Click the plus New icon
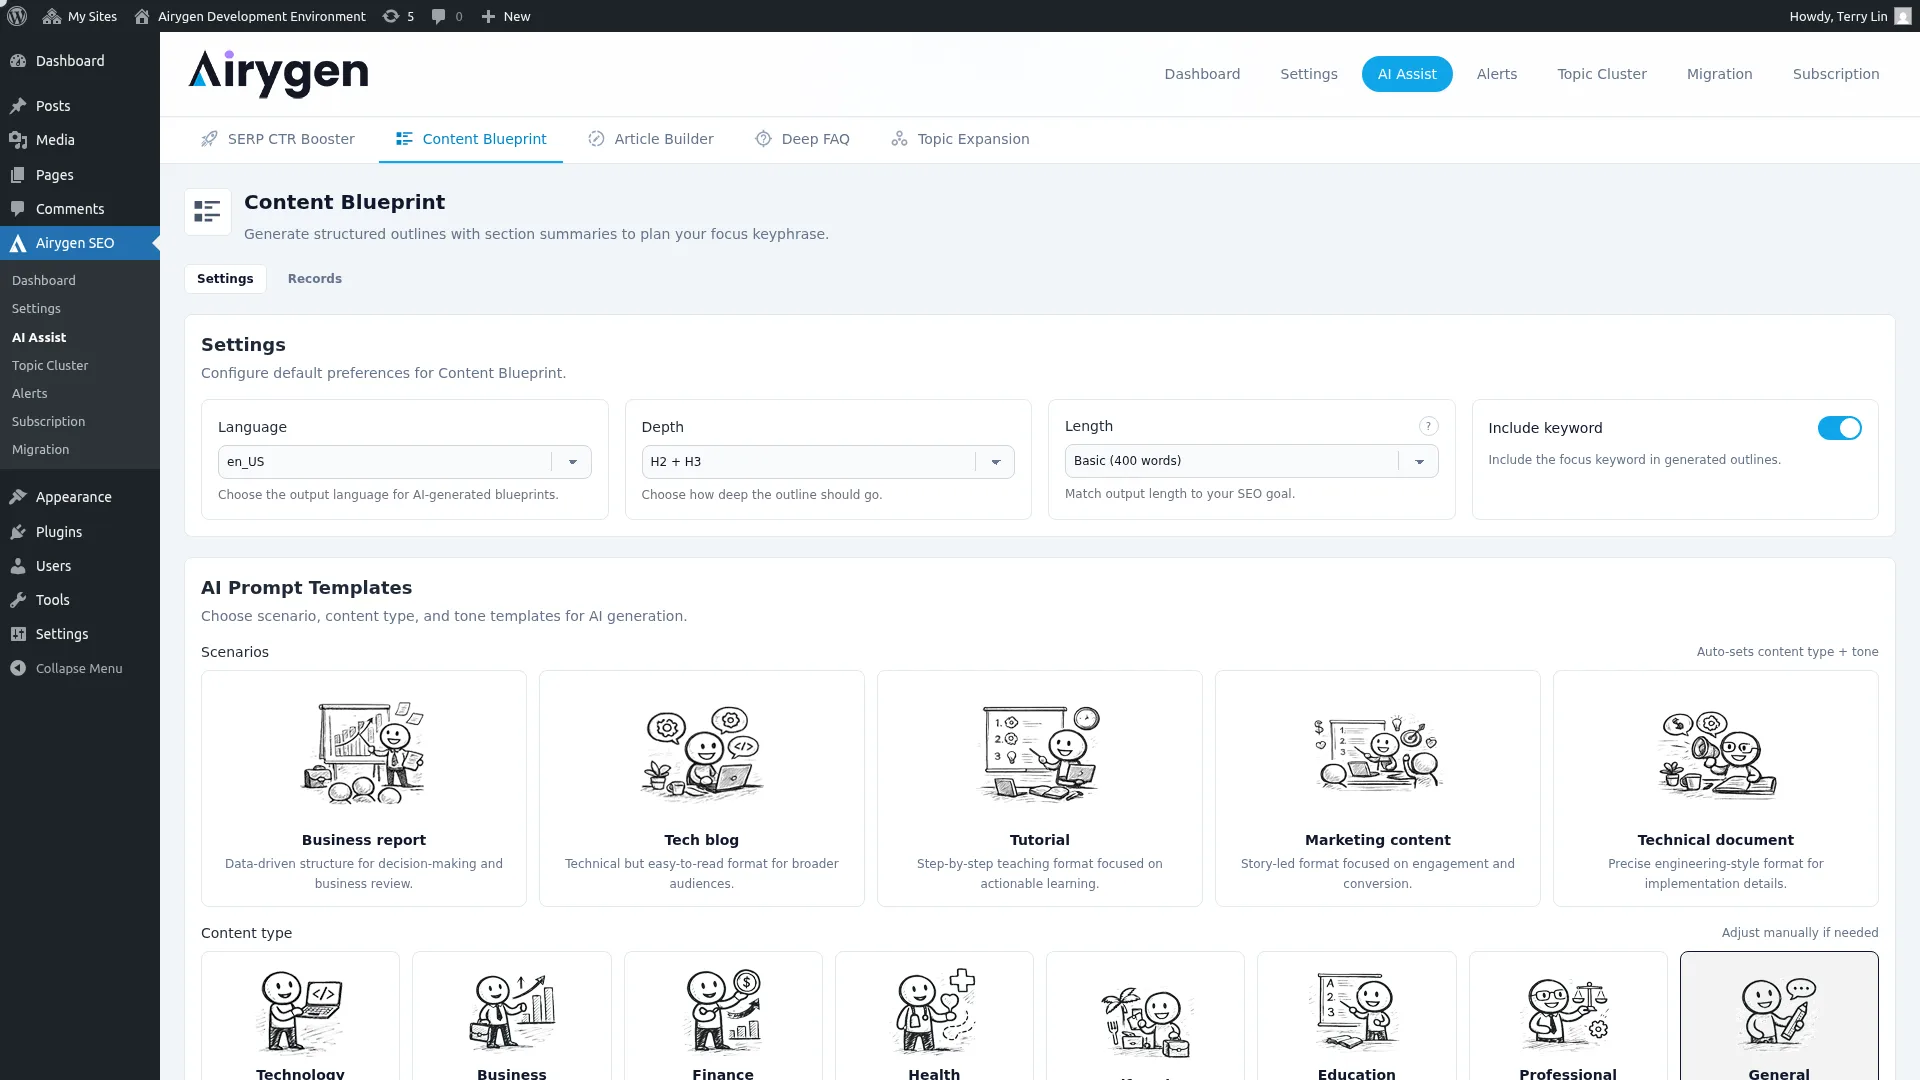Screen dimensions: 1920x1080 (x=488, y=16)
